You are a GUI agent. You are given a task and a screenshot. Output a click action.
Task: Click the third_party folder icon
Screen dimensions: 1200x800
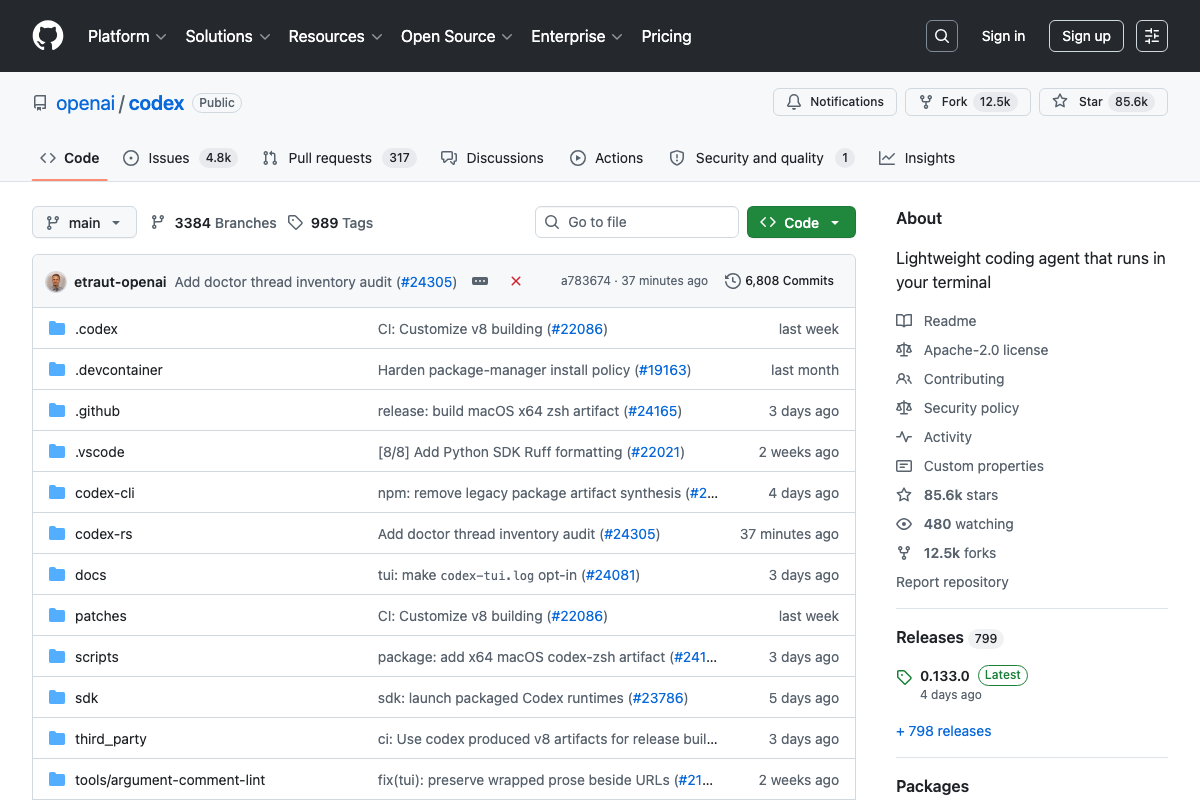tap(57, 739)
